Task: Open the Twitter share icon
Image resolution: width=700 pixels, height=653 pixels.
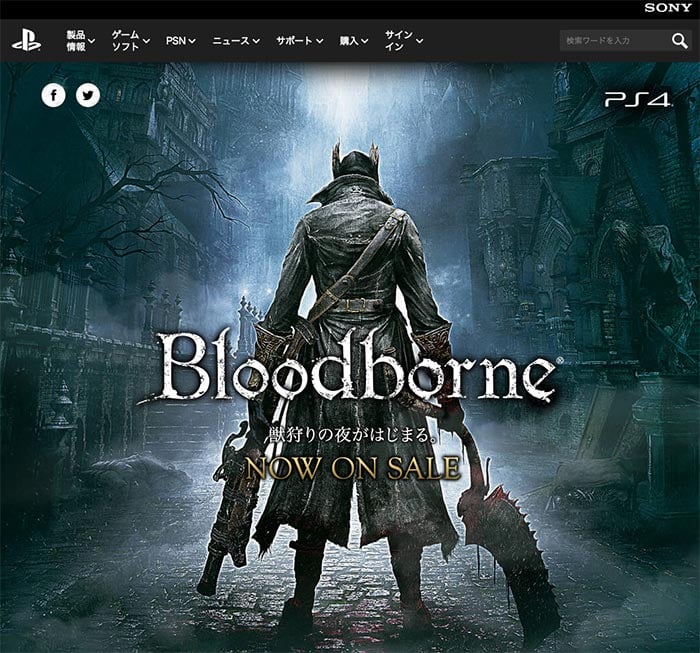Action: tap(88, 96)
